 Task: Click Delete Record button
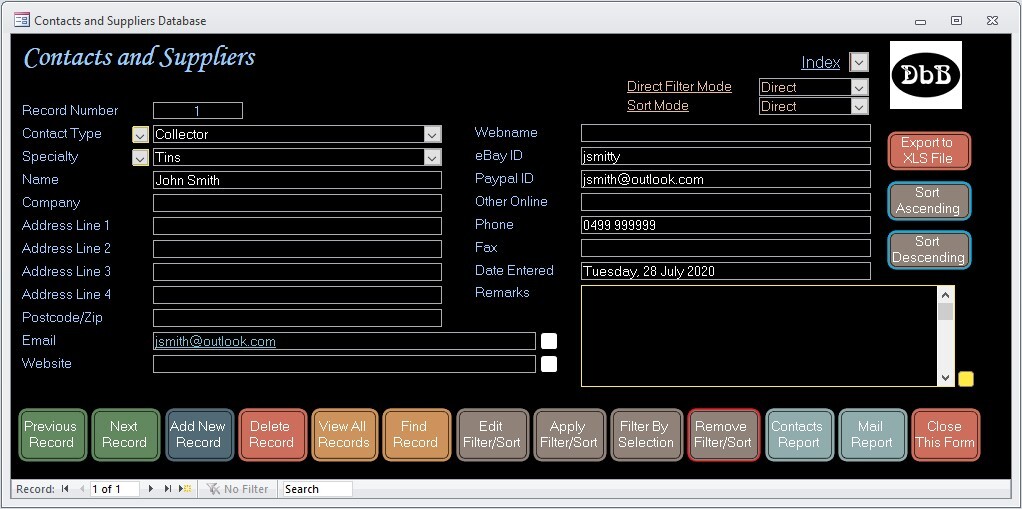pos(272,435)
